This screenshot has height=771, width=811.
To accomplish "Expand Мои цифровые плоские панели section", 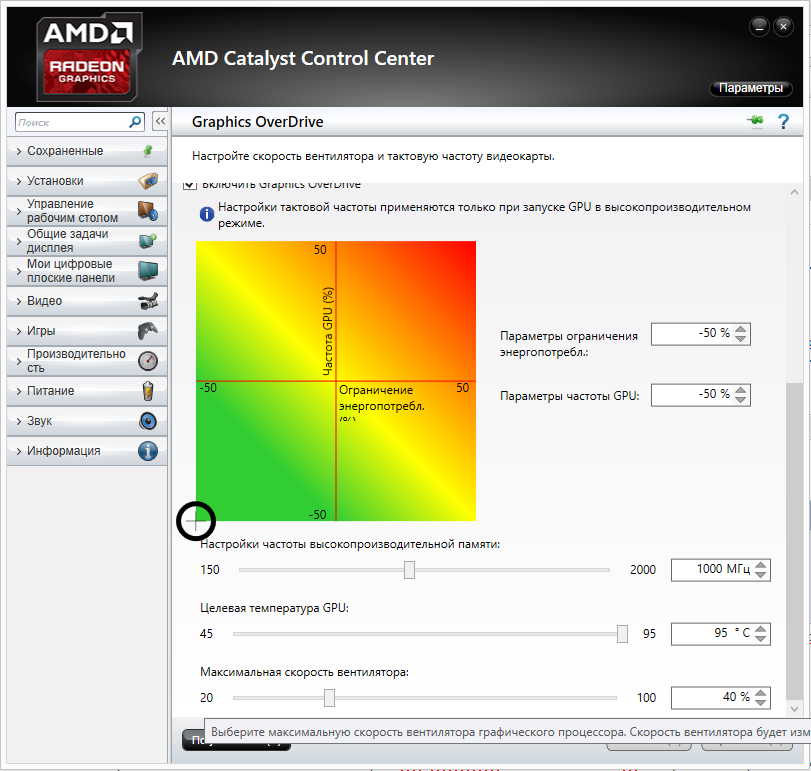I will (x=87, y=271).
